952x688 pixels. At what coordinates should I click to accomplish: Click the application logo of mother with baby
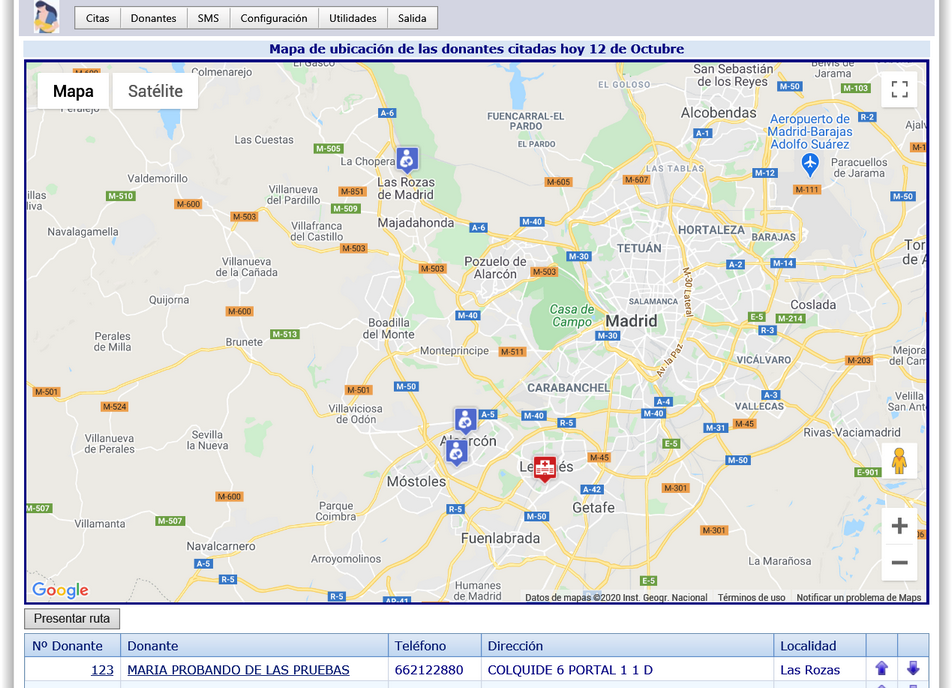46,17
